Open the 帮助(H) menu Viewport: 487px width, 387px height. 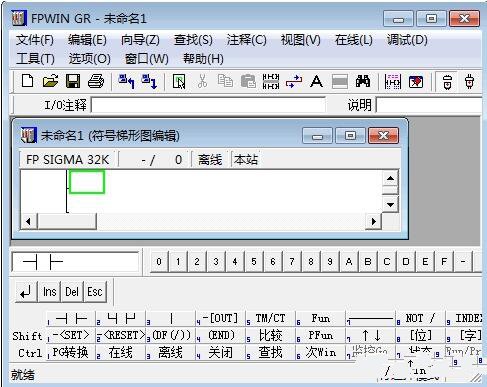(203, 59)
